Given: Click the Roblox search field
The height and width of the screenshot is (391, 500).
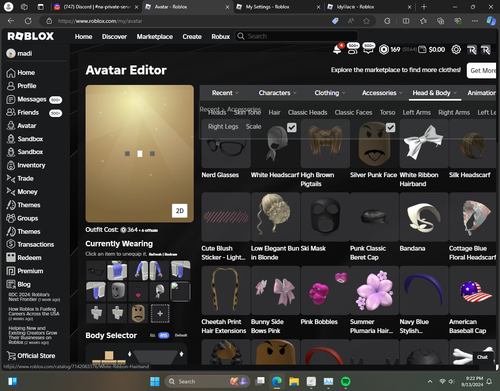Looking at the screenshot, I should click(296, 36).
